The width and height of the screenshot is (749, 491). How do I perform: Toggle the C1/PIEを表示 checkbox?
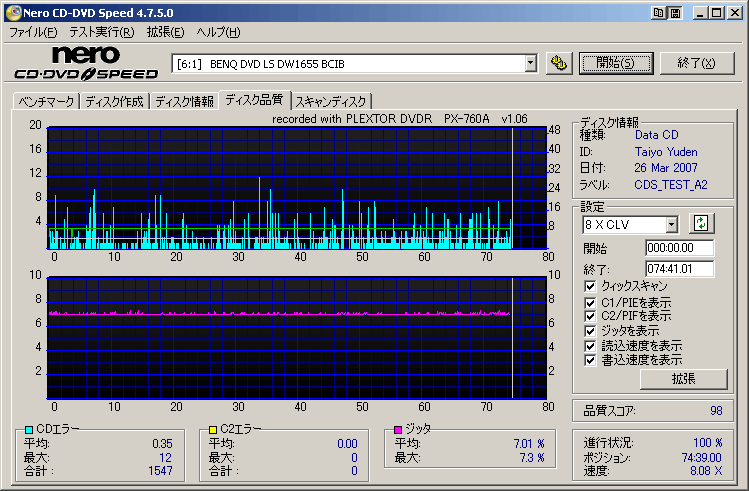pyautogui.click(x=590, y=303)
